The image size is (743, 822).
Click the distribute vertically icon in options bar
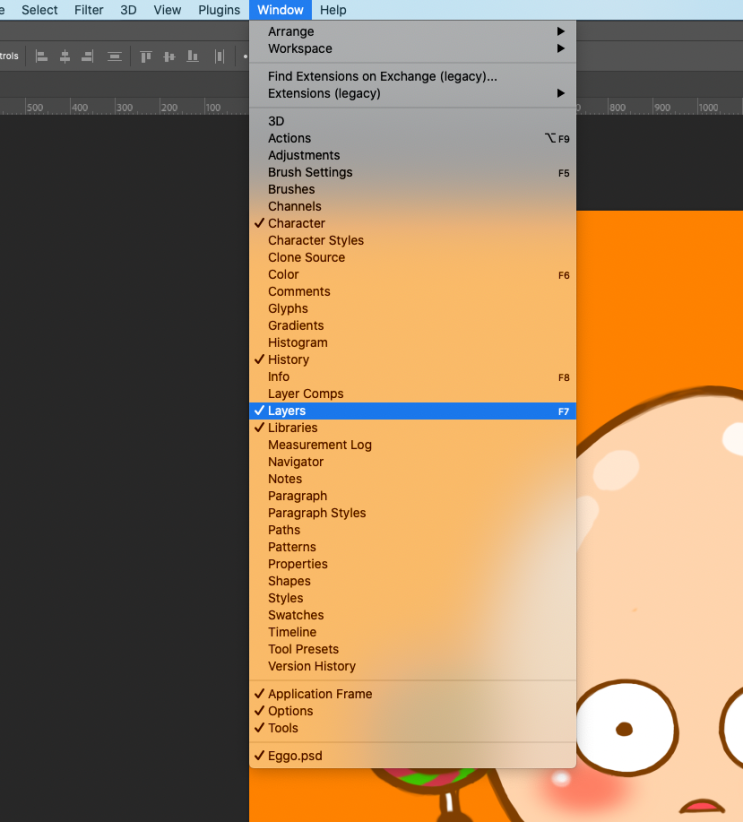pos(219,57)
